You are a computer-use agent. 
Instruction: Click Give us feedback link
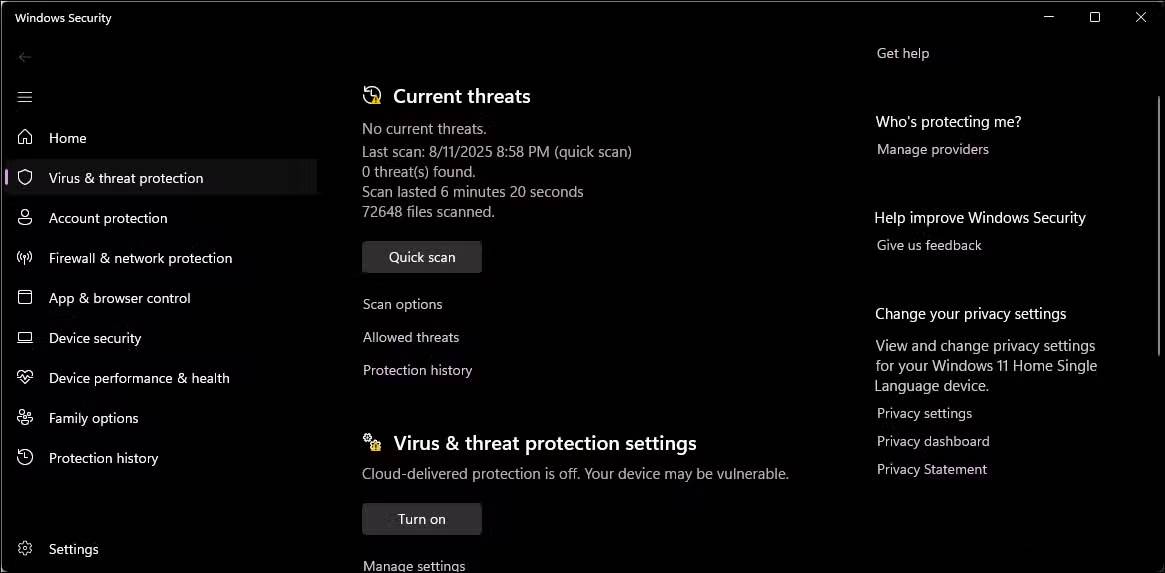click(929, 245)
